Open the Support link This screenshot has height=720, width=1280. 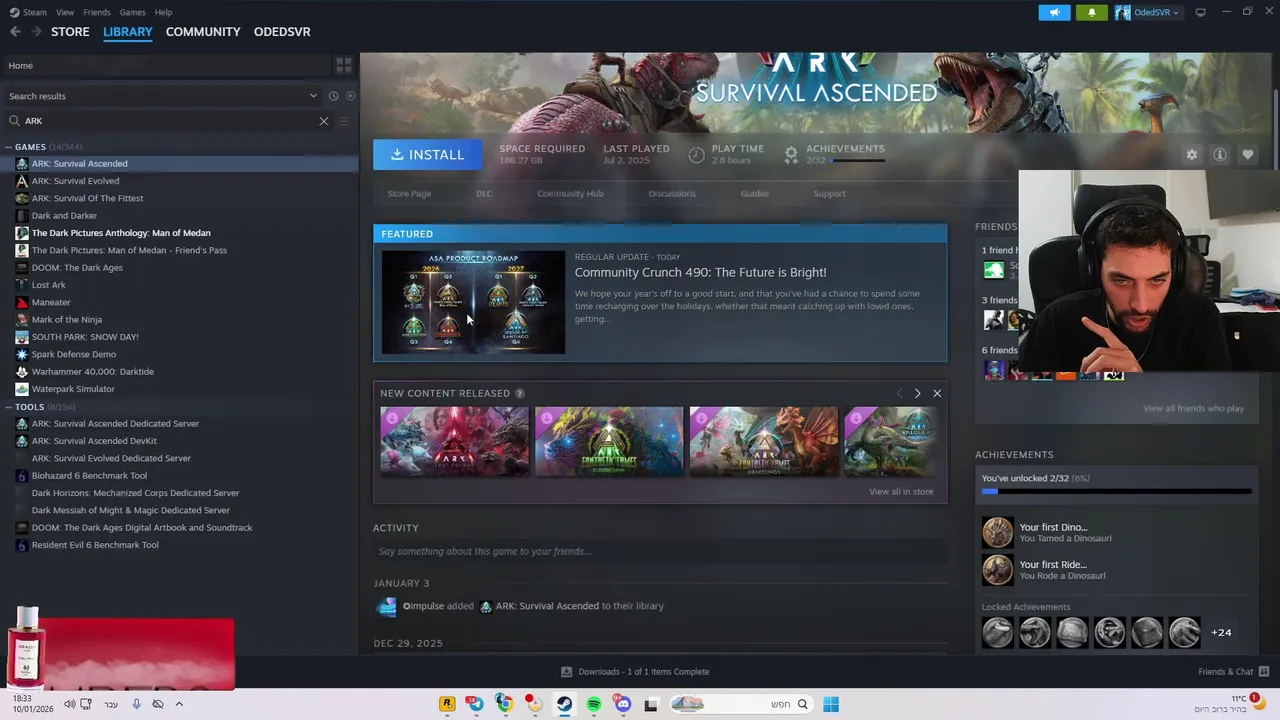pyautogui.click(x=829, y=194)
